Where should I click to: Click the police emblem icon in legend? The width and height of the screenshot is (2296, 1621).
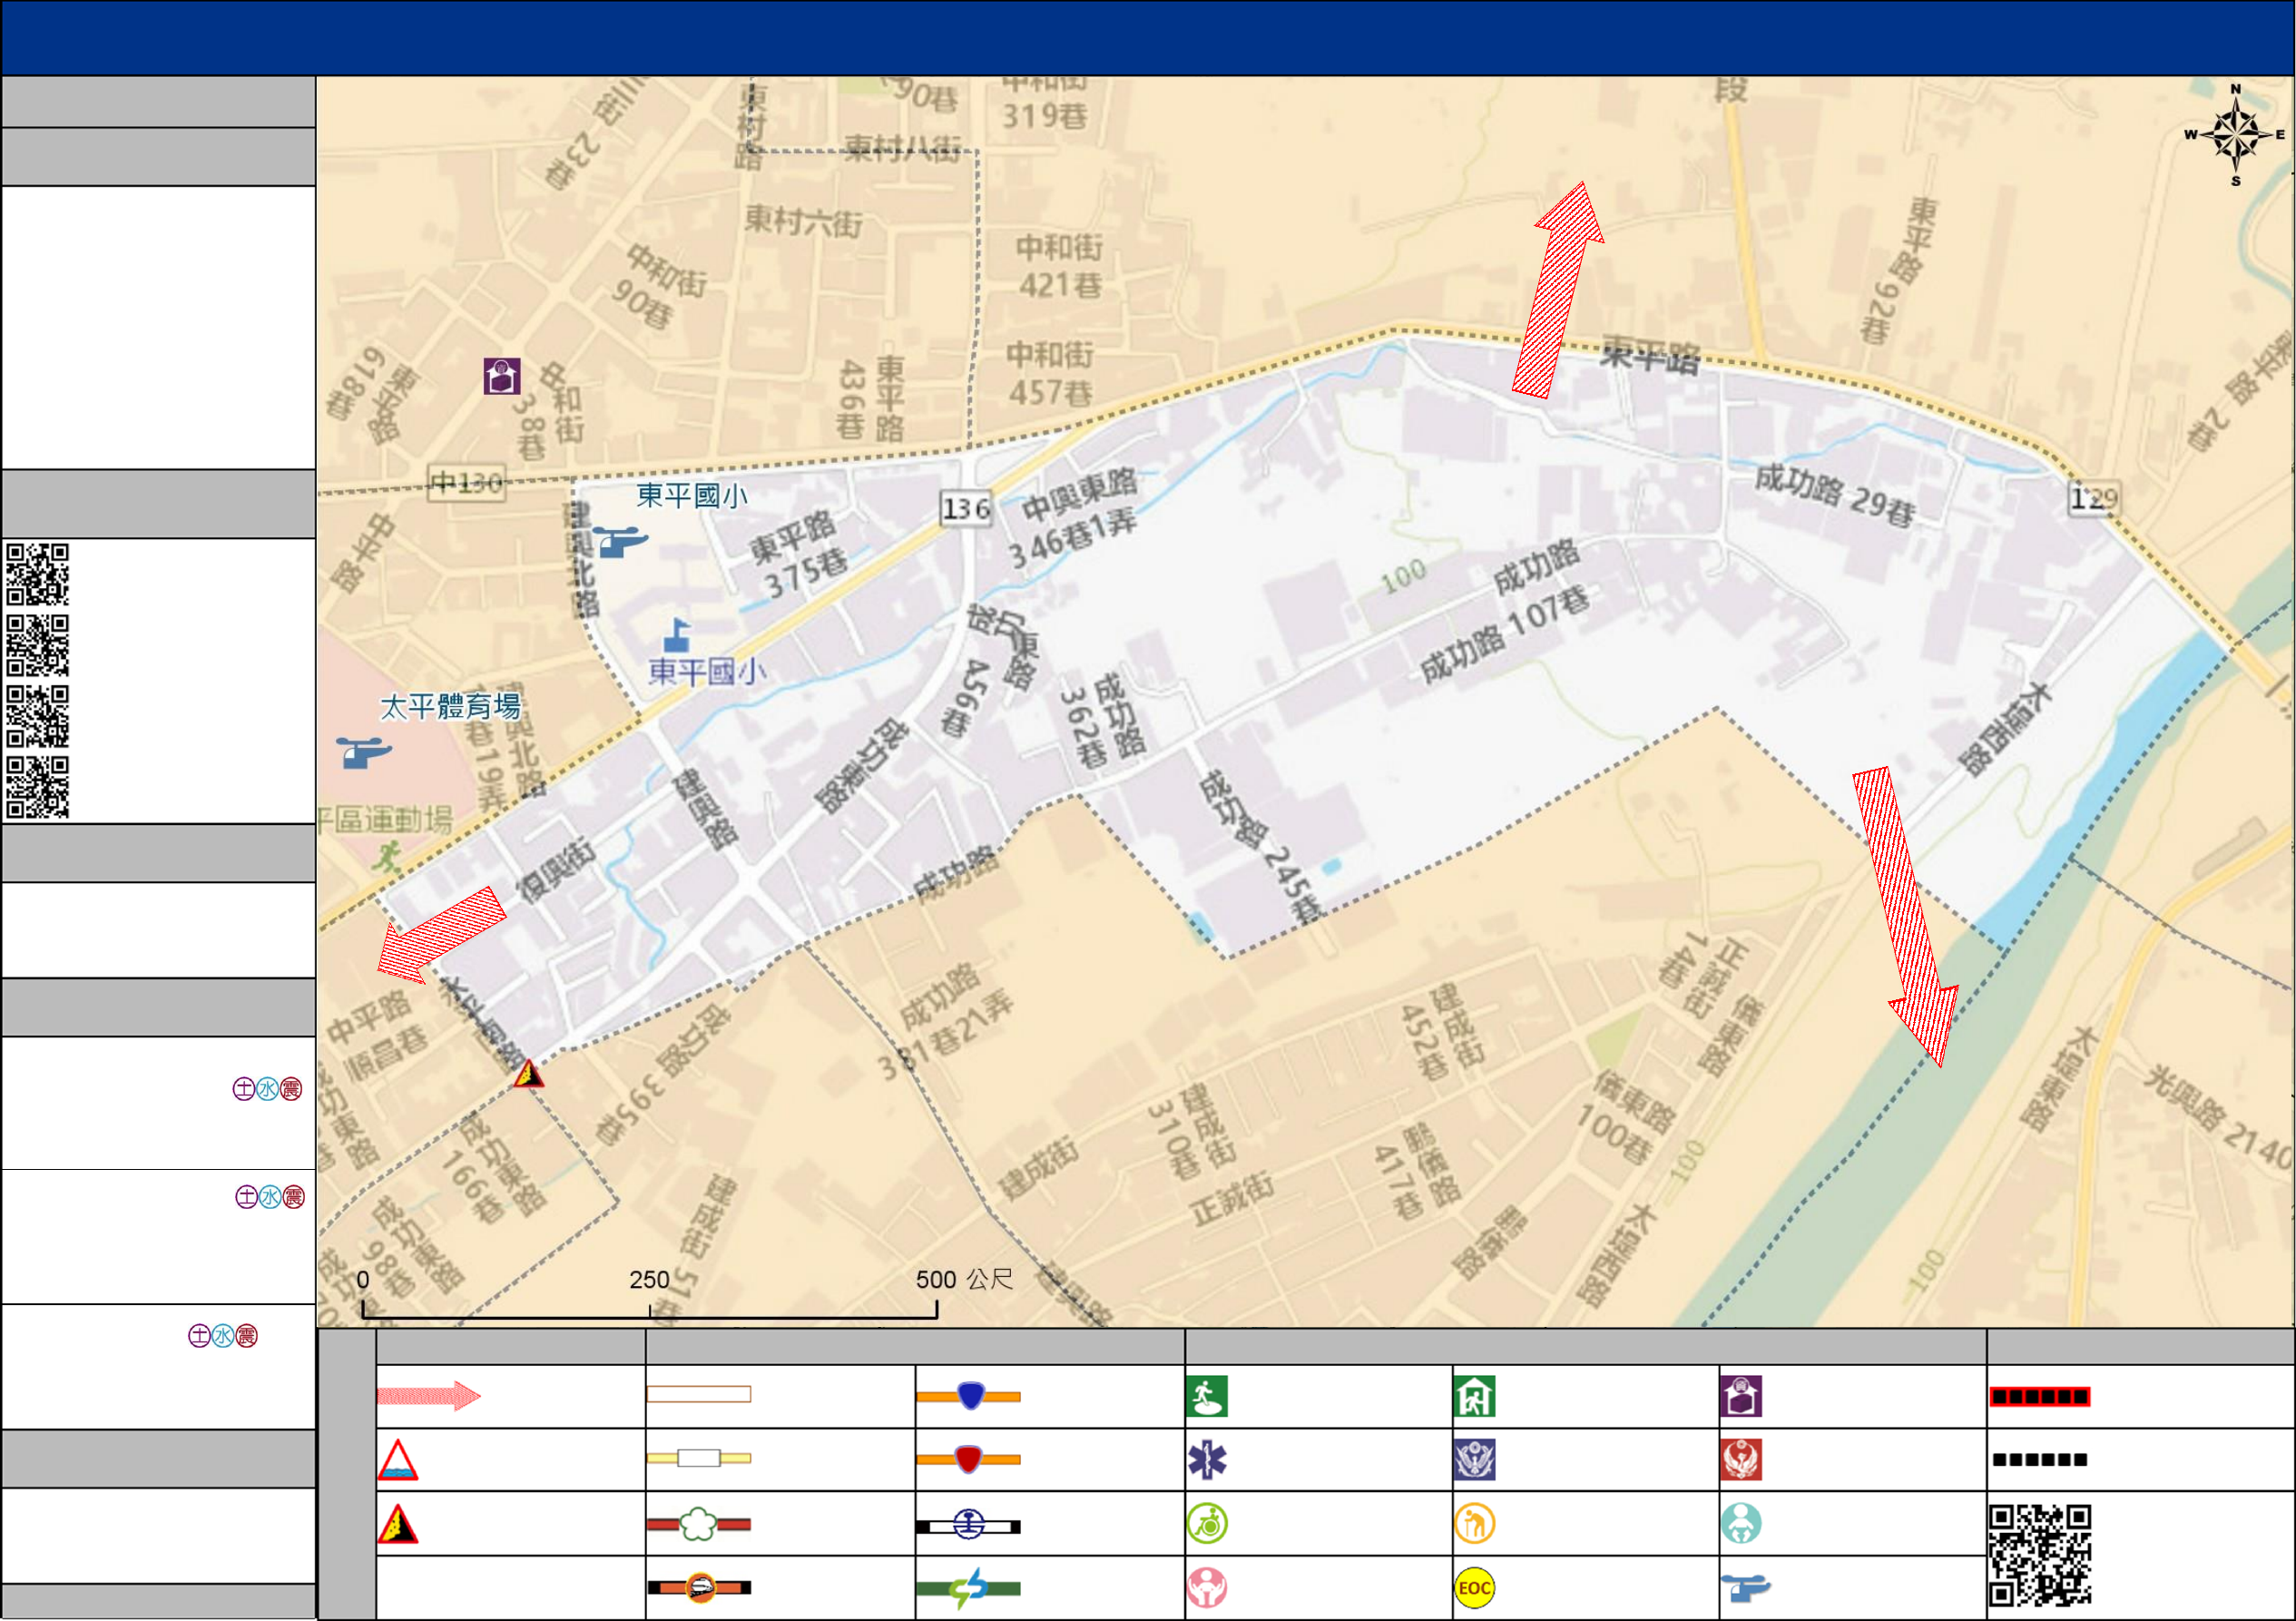(x=1475, y=1460)
